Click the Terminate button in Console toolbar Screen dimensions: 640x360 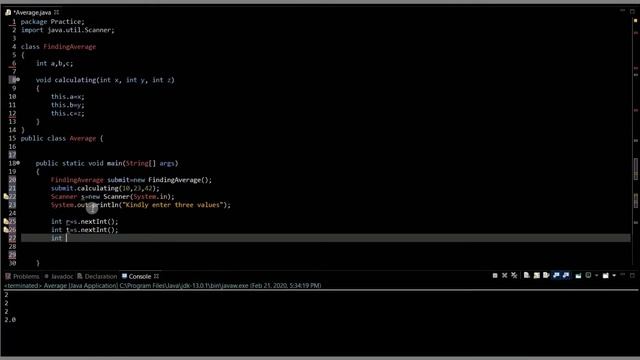(495, 276)
